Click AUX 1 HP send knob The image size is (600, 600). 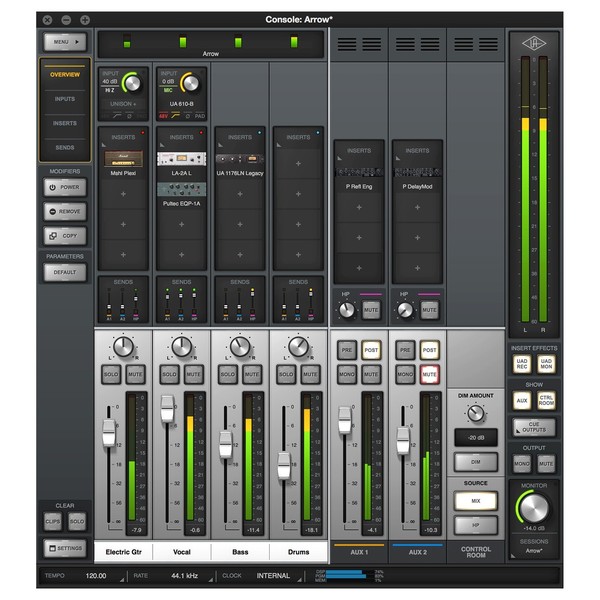[x=347, y=310]
